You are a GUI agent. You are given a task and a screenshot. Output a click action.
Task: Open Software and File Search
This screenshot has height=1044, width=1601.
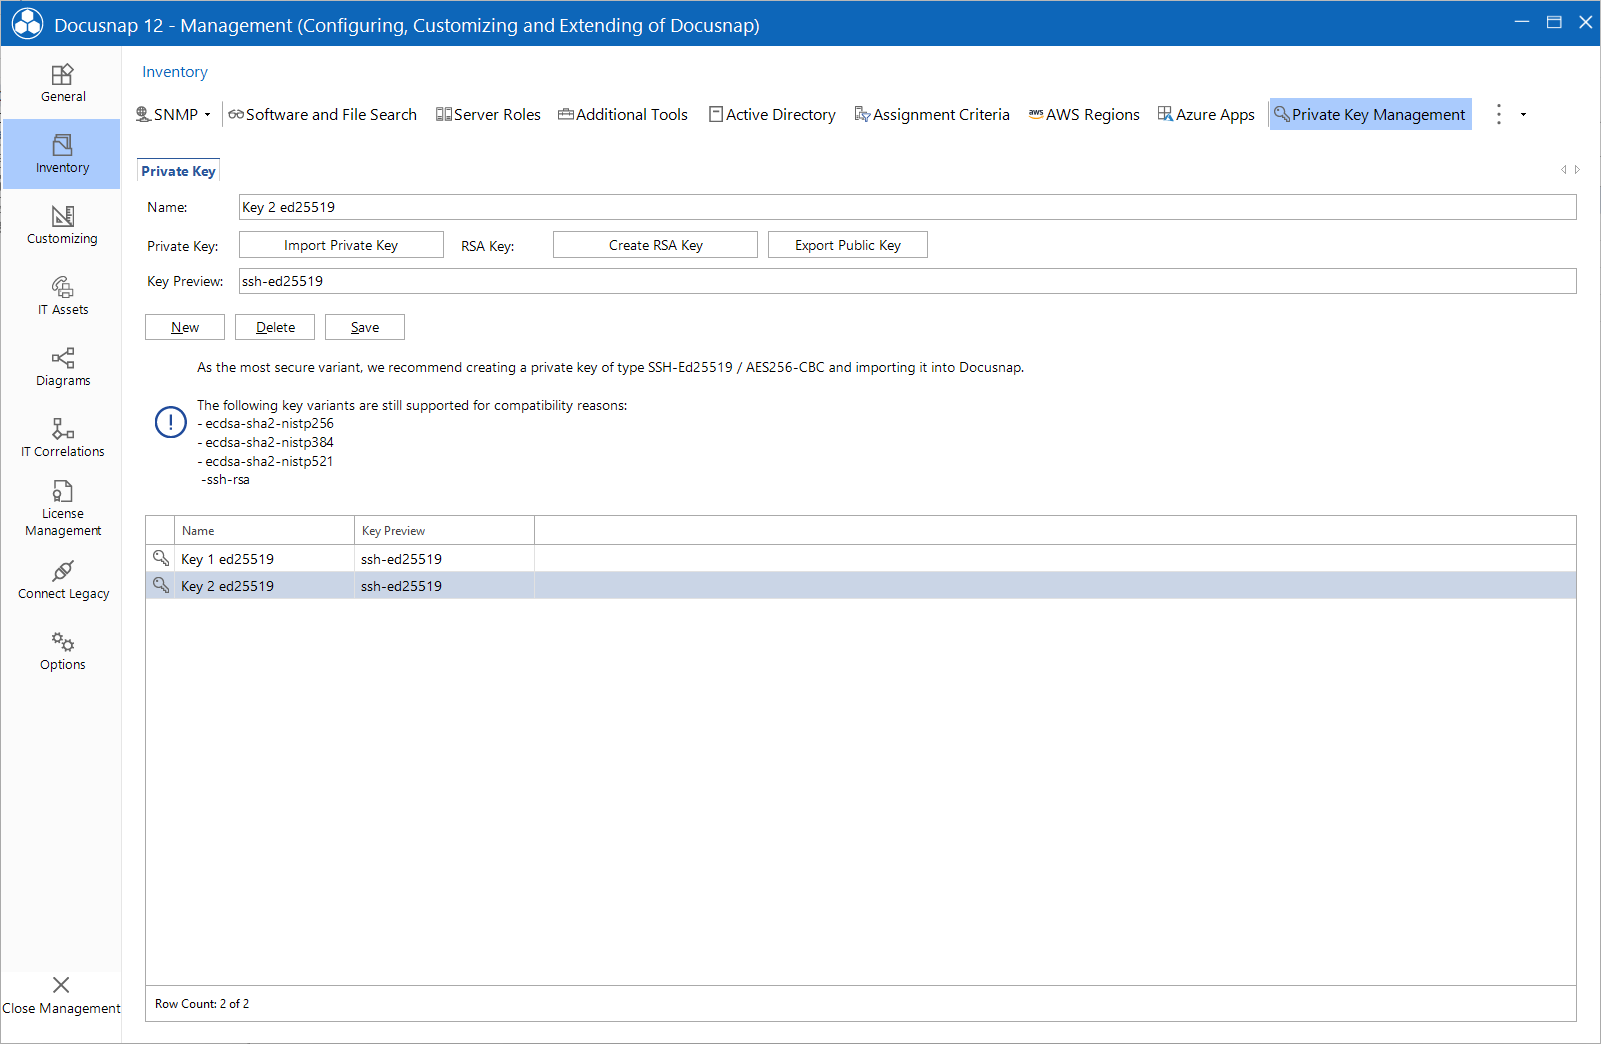tap(322, 114)
